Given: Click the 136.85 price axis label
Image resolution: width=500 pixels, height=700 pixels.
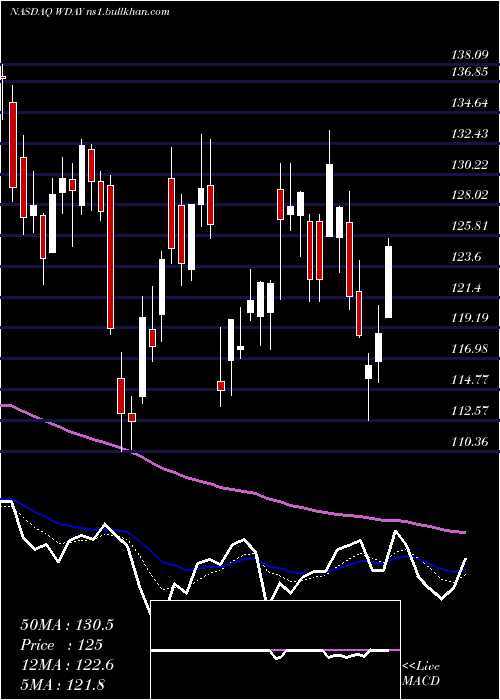Looking at the screenshot, I should point(470,72).
